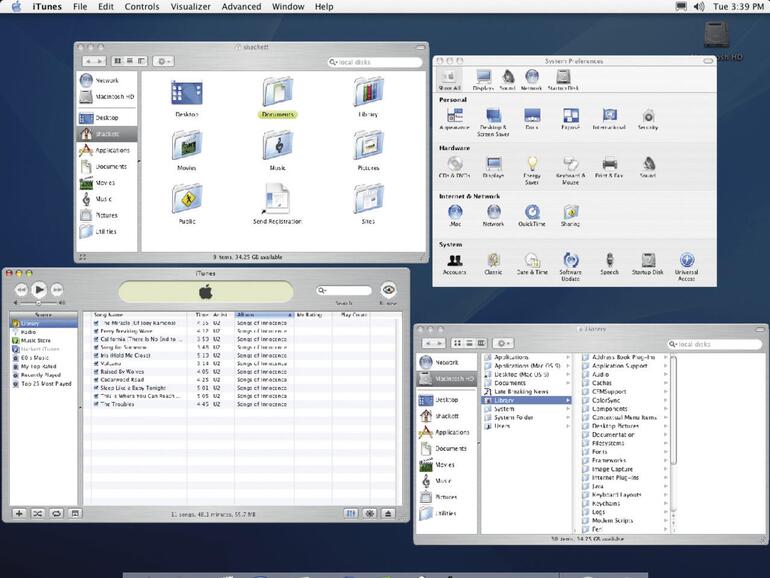Uncheck the song 'Volcano' checkbox
Viewport: 770px width, 578px height.
(x=96, y=364)
